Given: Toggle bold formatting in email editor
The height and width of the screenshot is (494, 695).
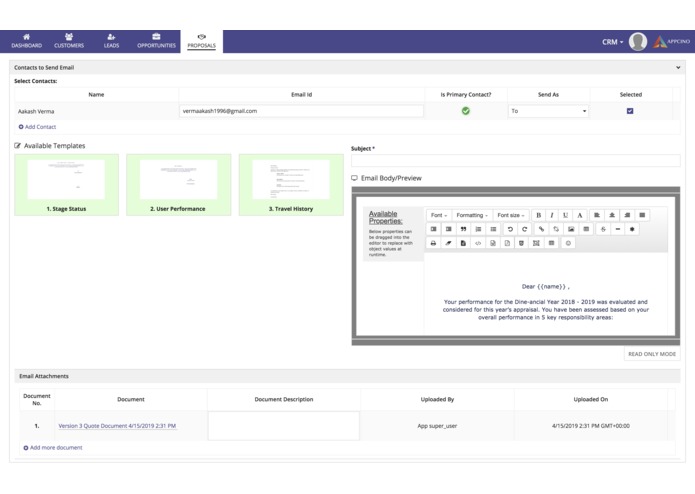Looking at the screenshot, I should pyautogui.click(x=539, y=215).
